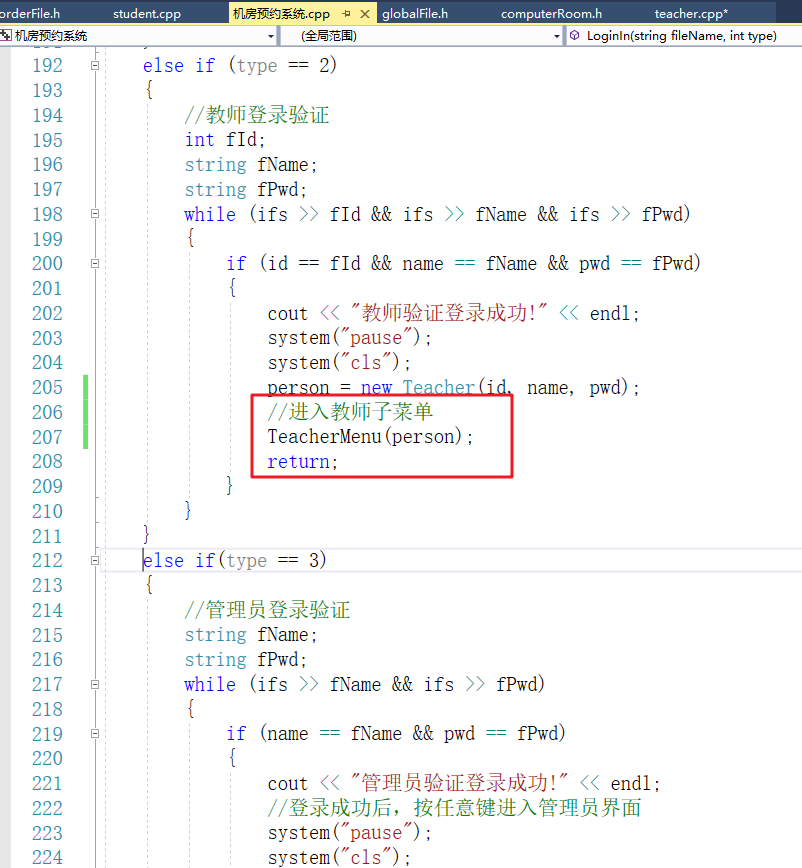The height and width of the screenshot is (868, 802).
Task: Switch to the globalFile.h tab
Action: click(415, 14)
